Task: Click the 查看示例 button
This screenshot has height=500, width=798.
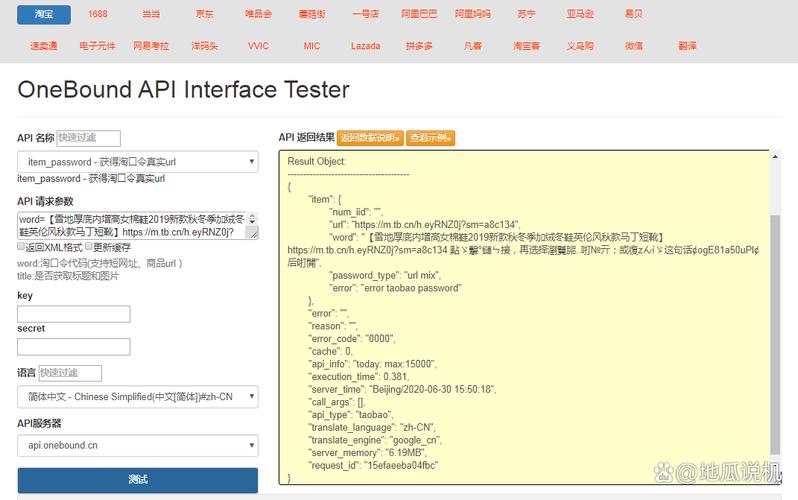Action: click(431, 138)
